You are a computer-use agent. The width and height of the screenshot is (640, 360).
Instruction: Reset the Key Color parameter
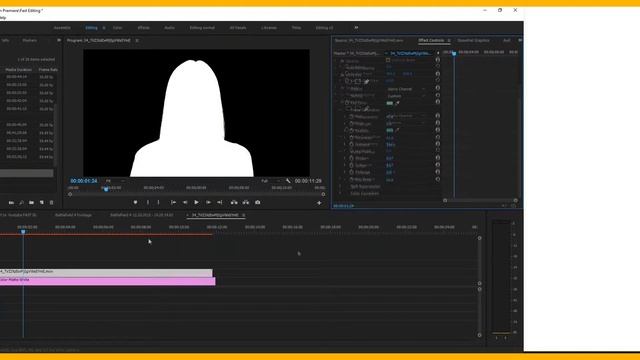click(438, 102)
